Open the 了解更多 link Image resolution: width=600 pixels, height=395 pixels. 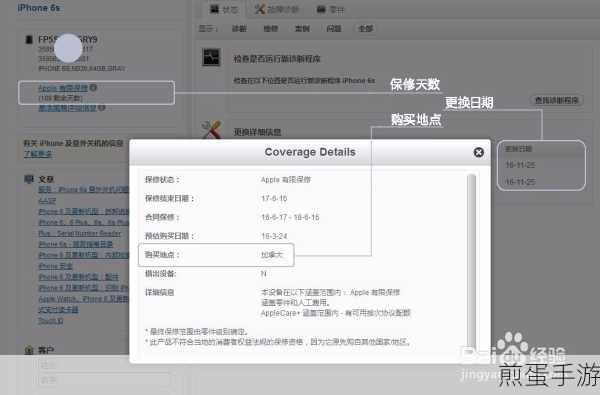38,154
